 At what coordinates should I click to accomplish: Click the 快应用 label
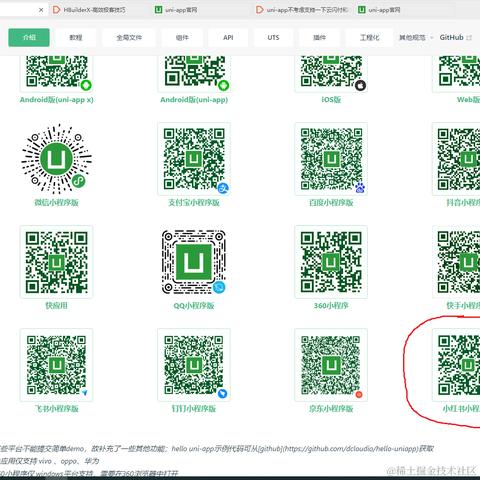[56, 306]
